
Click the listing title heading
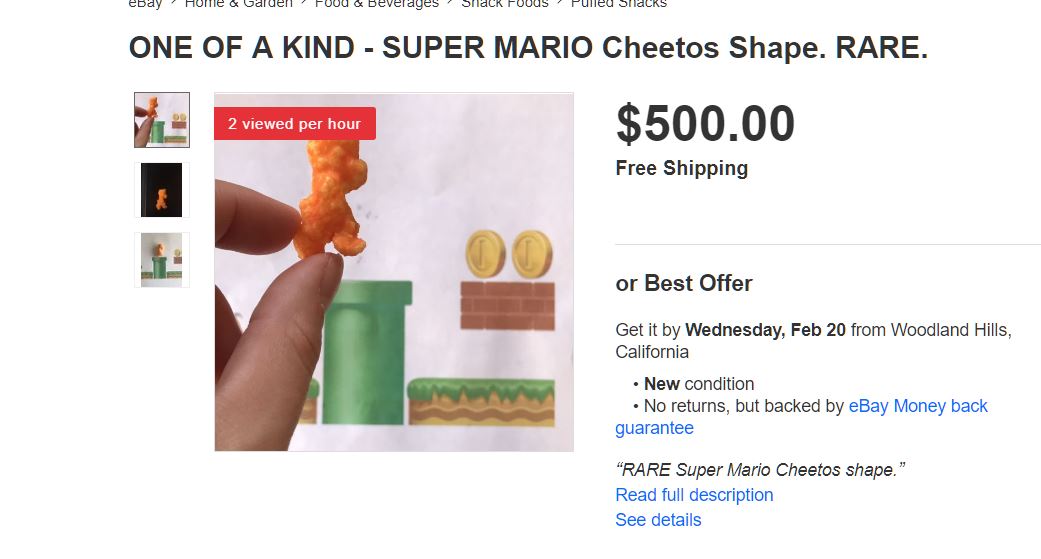click(528, 49)
